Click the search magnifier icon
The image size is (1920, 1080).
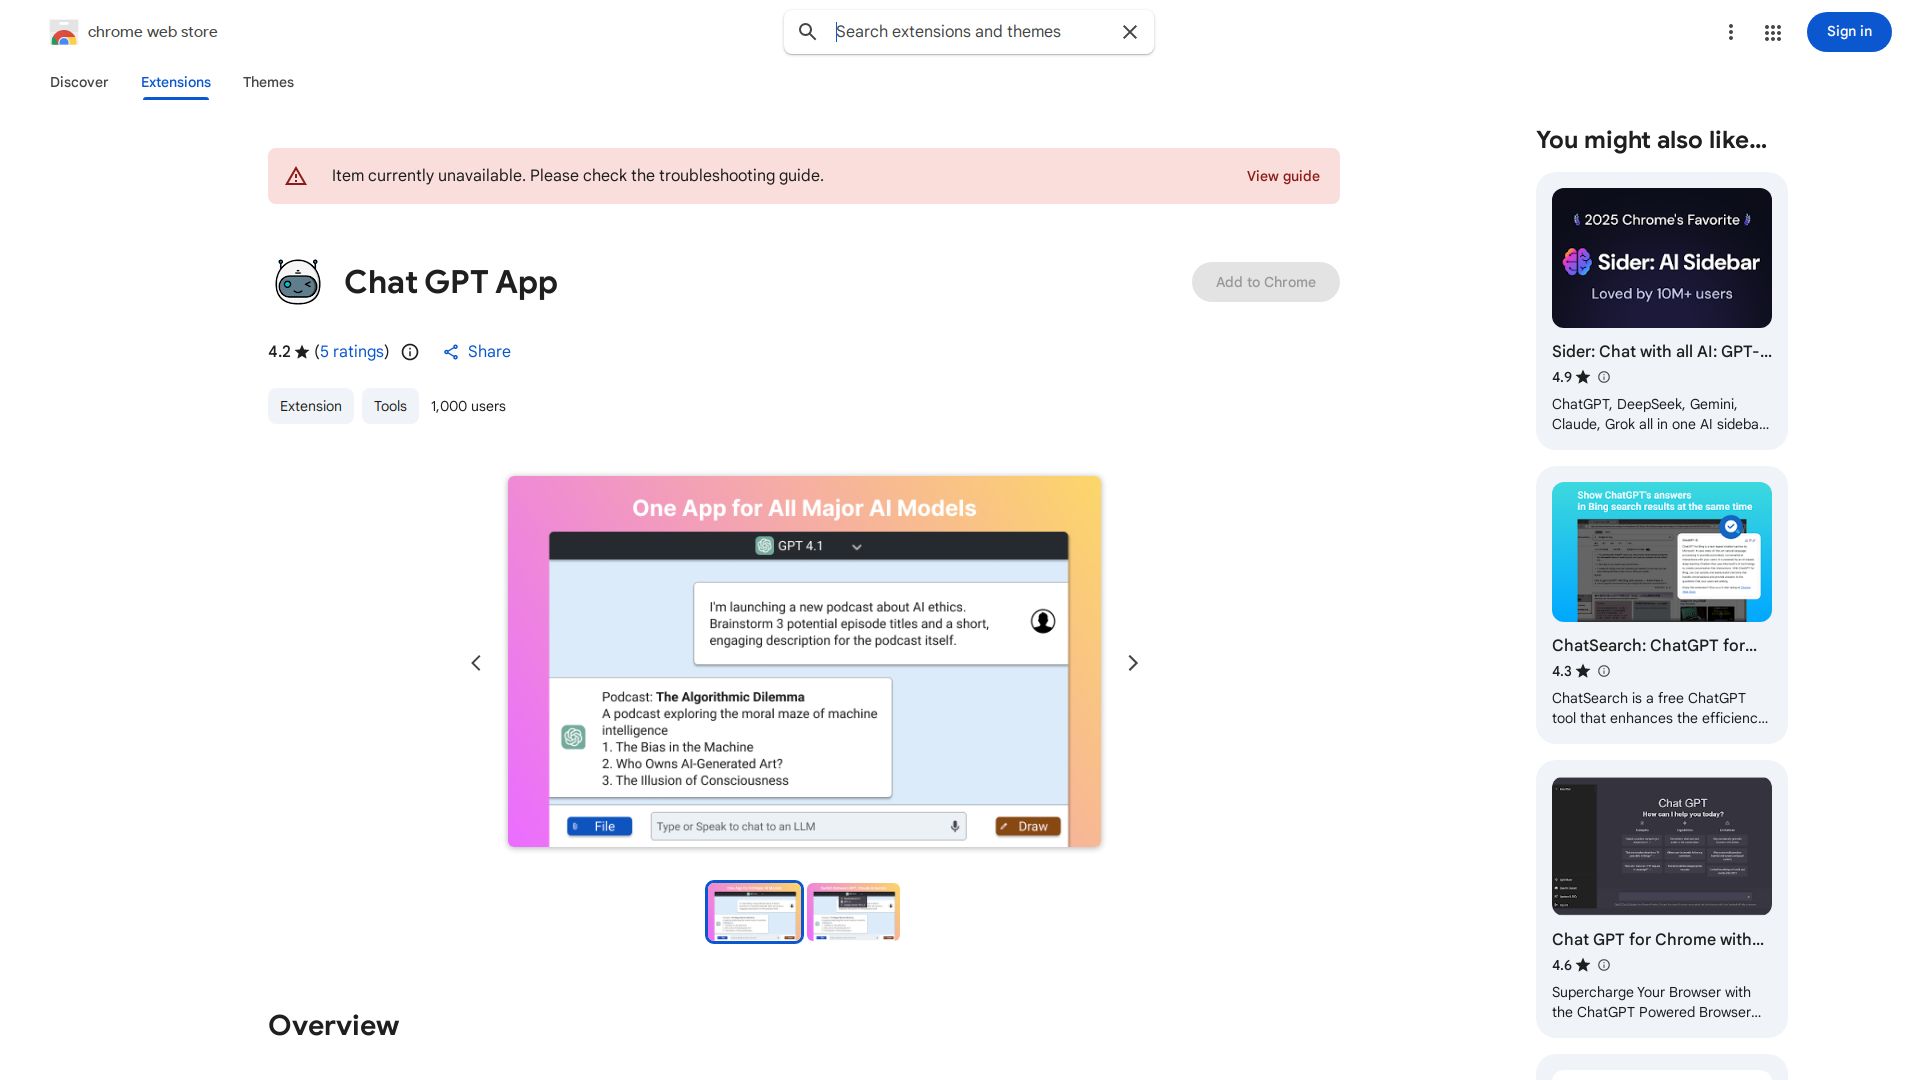pos(807,32)
